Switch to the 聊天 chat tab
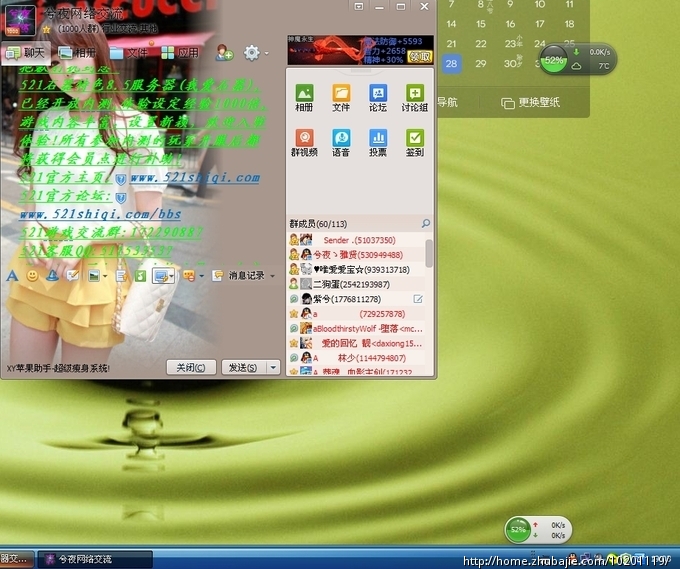 [x=26, y=52]
